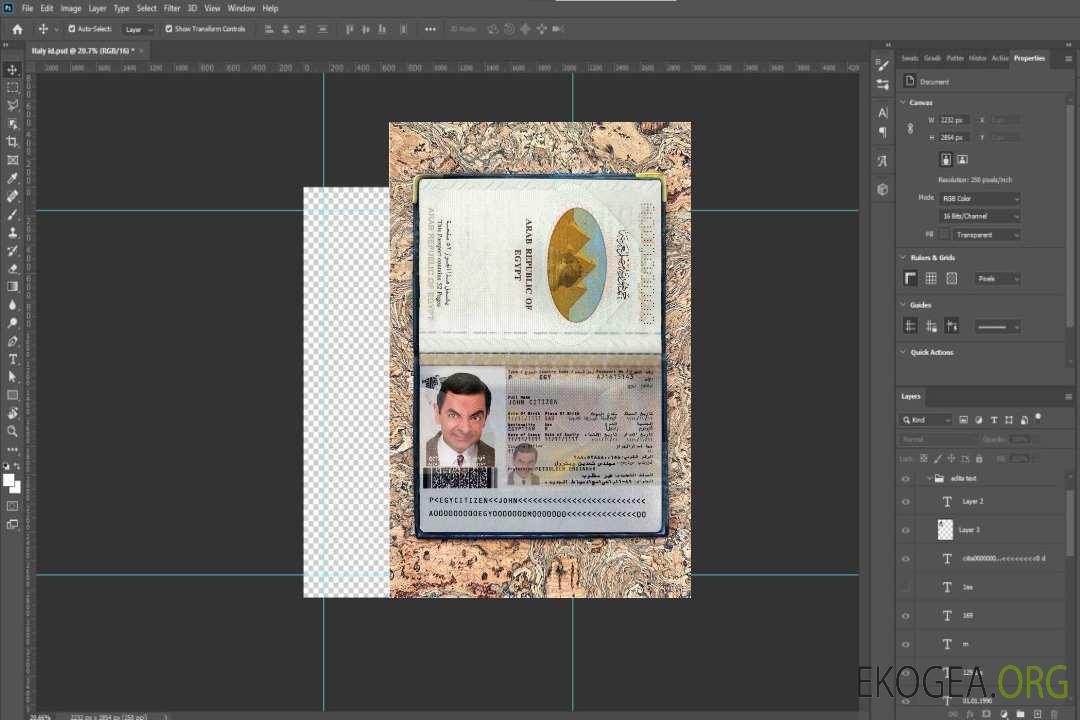Select the Eraser tool
This screenshot has width=1080, height=720.
click(x=12, y=269)
